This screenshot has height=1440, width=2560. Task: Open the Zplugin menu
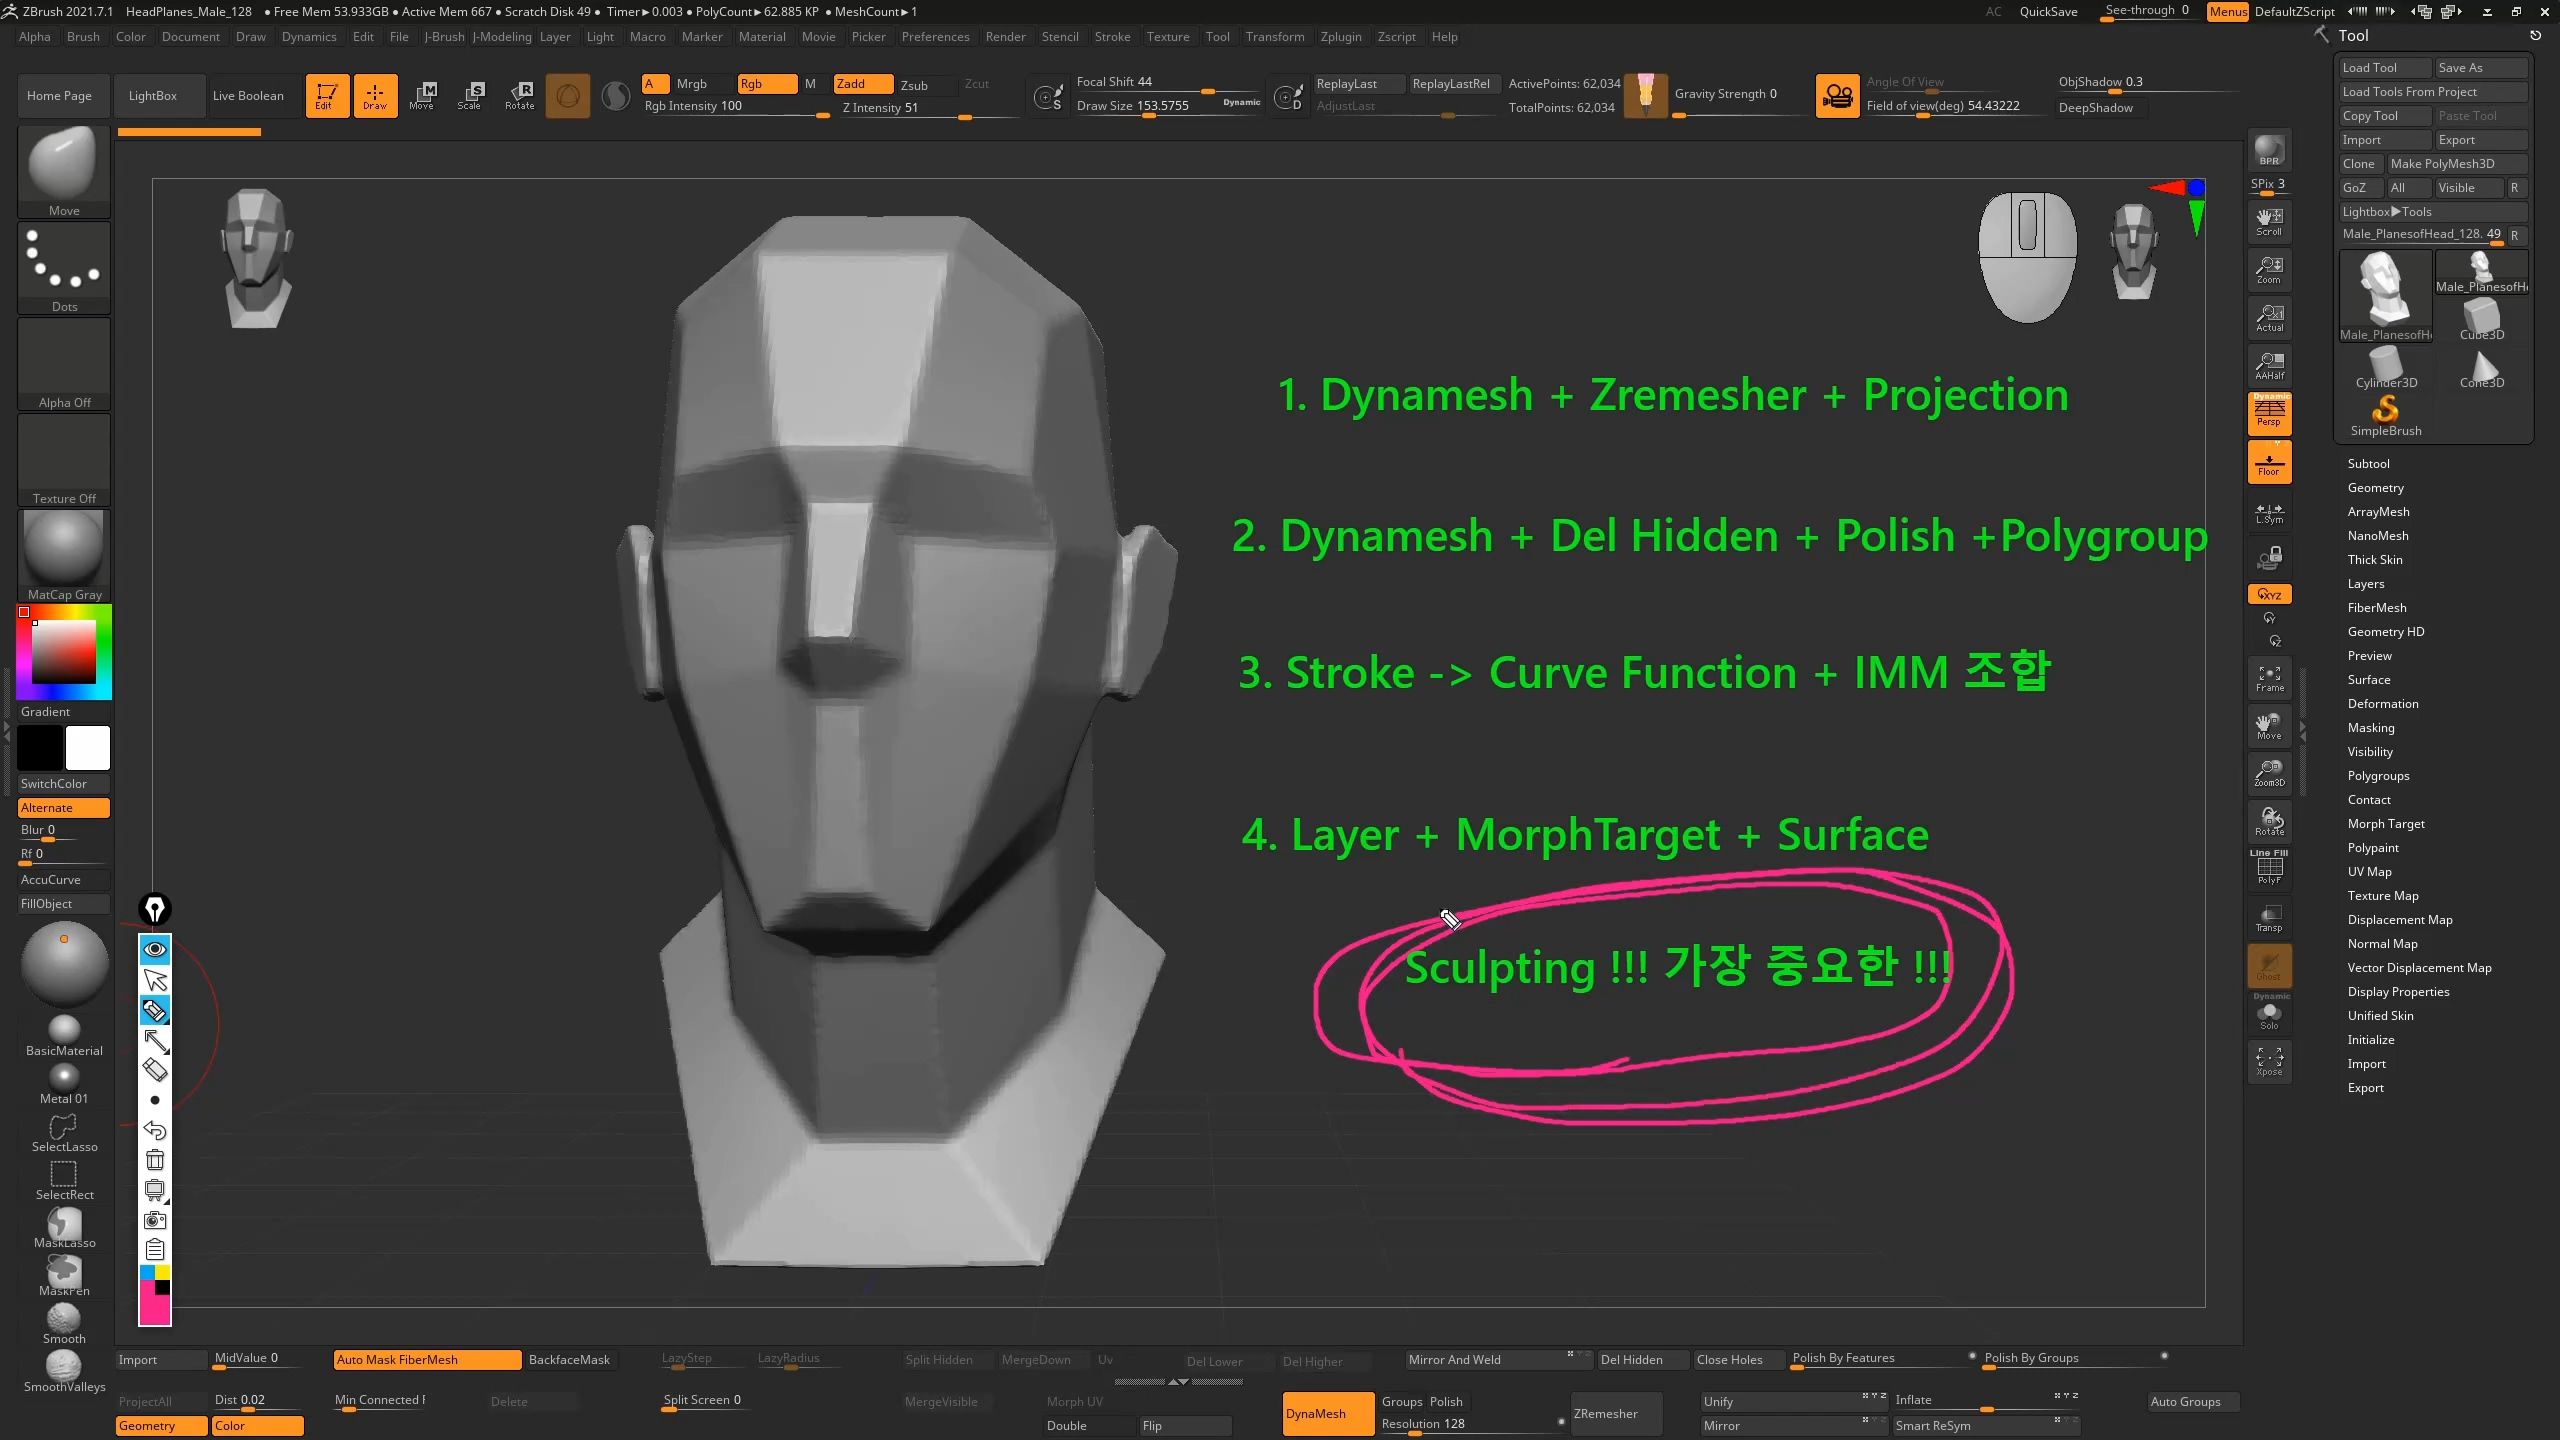click(x=1340, y=37)
